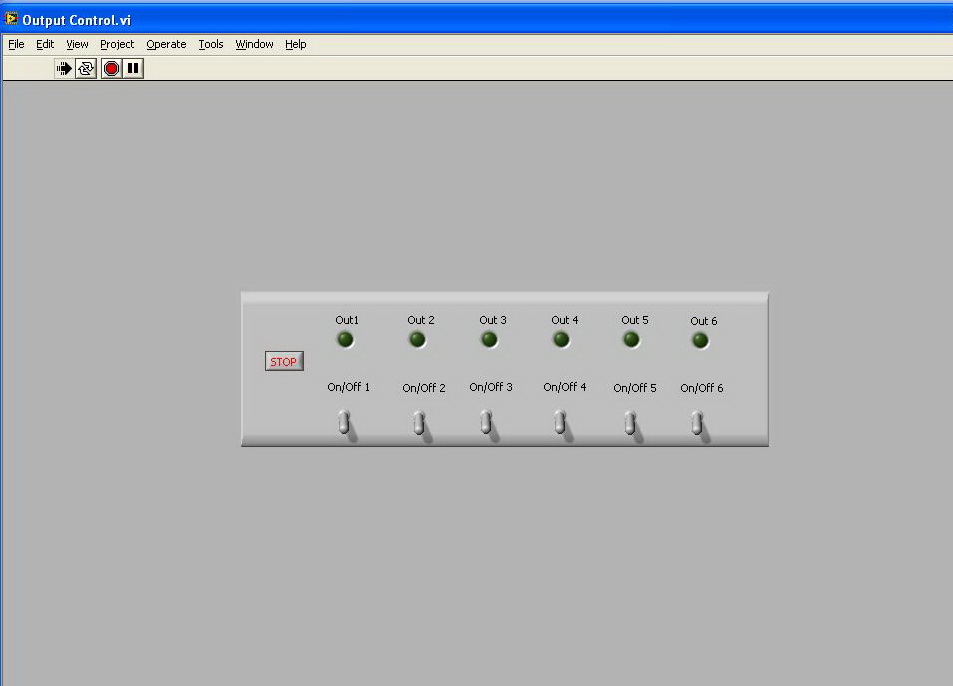Click the "Output Control.vi" window title
The image size is (953, 686).
point(77,20)
